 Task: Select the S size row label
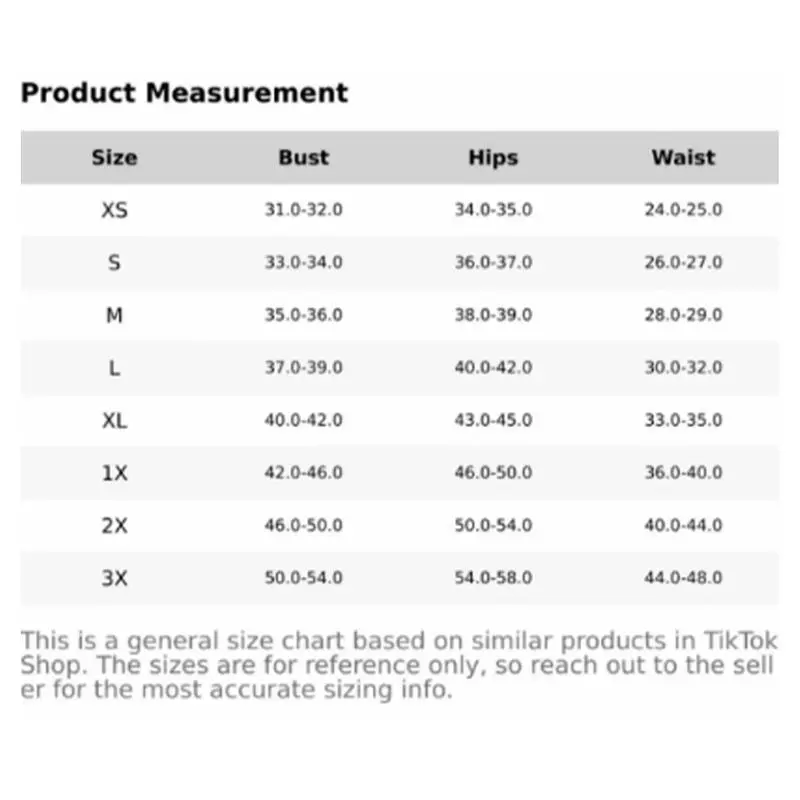coord(114,263)
